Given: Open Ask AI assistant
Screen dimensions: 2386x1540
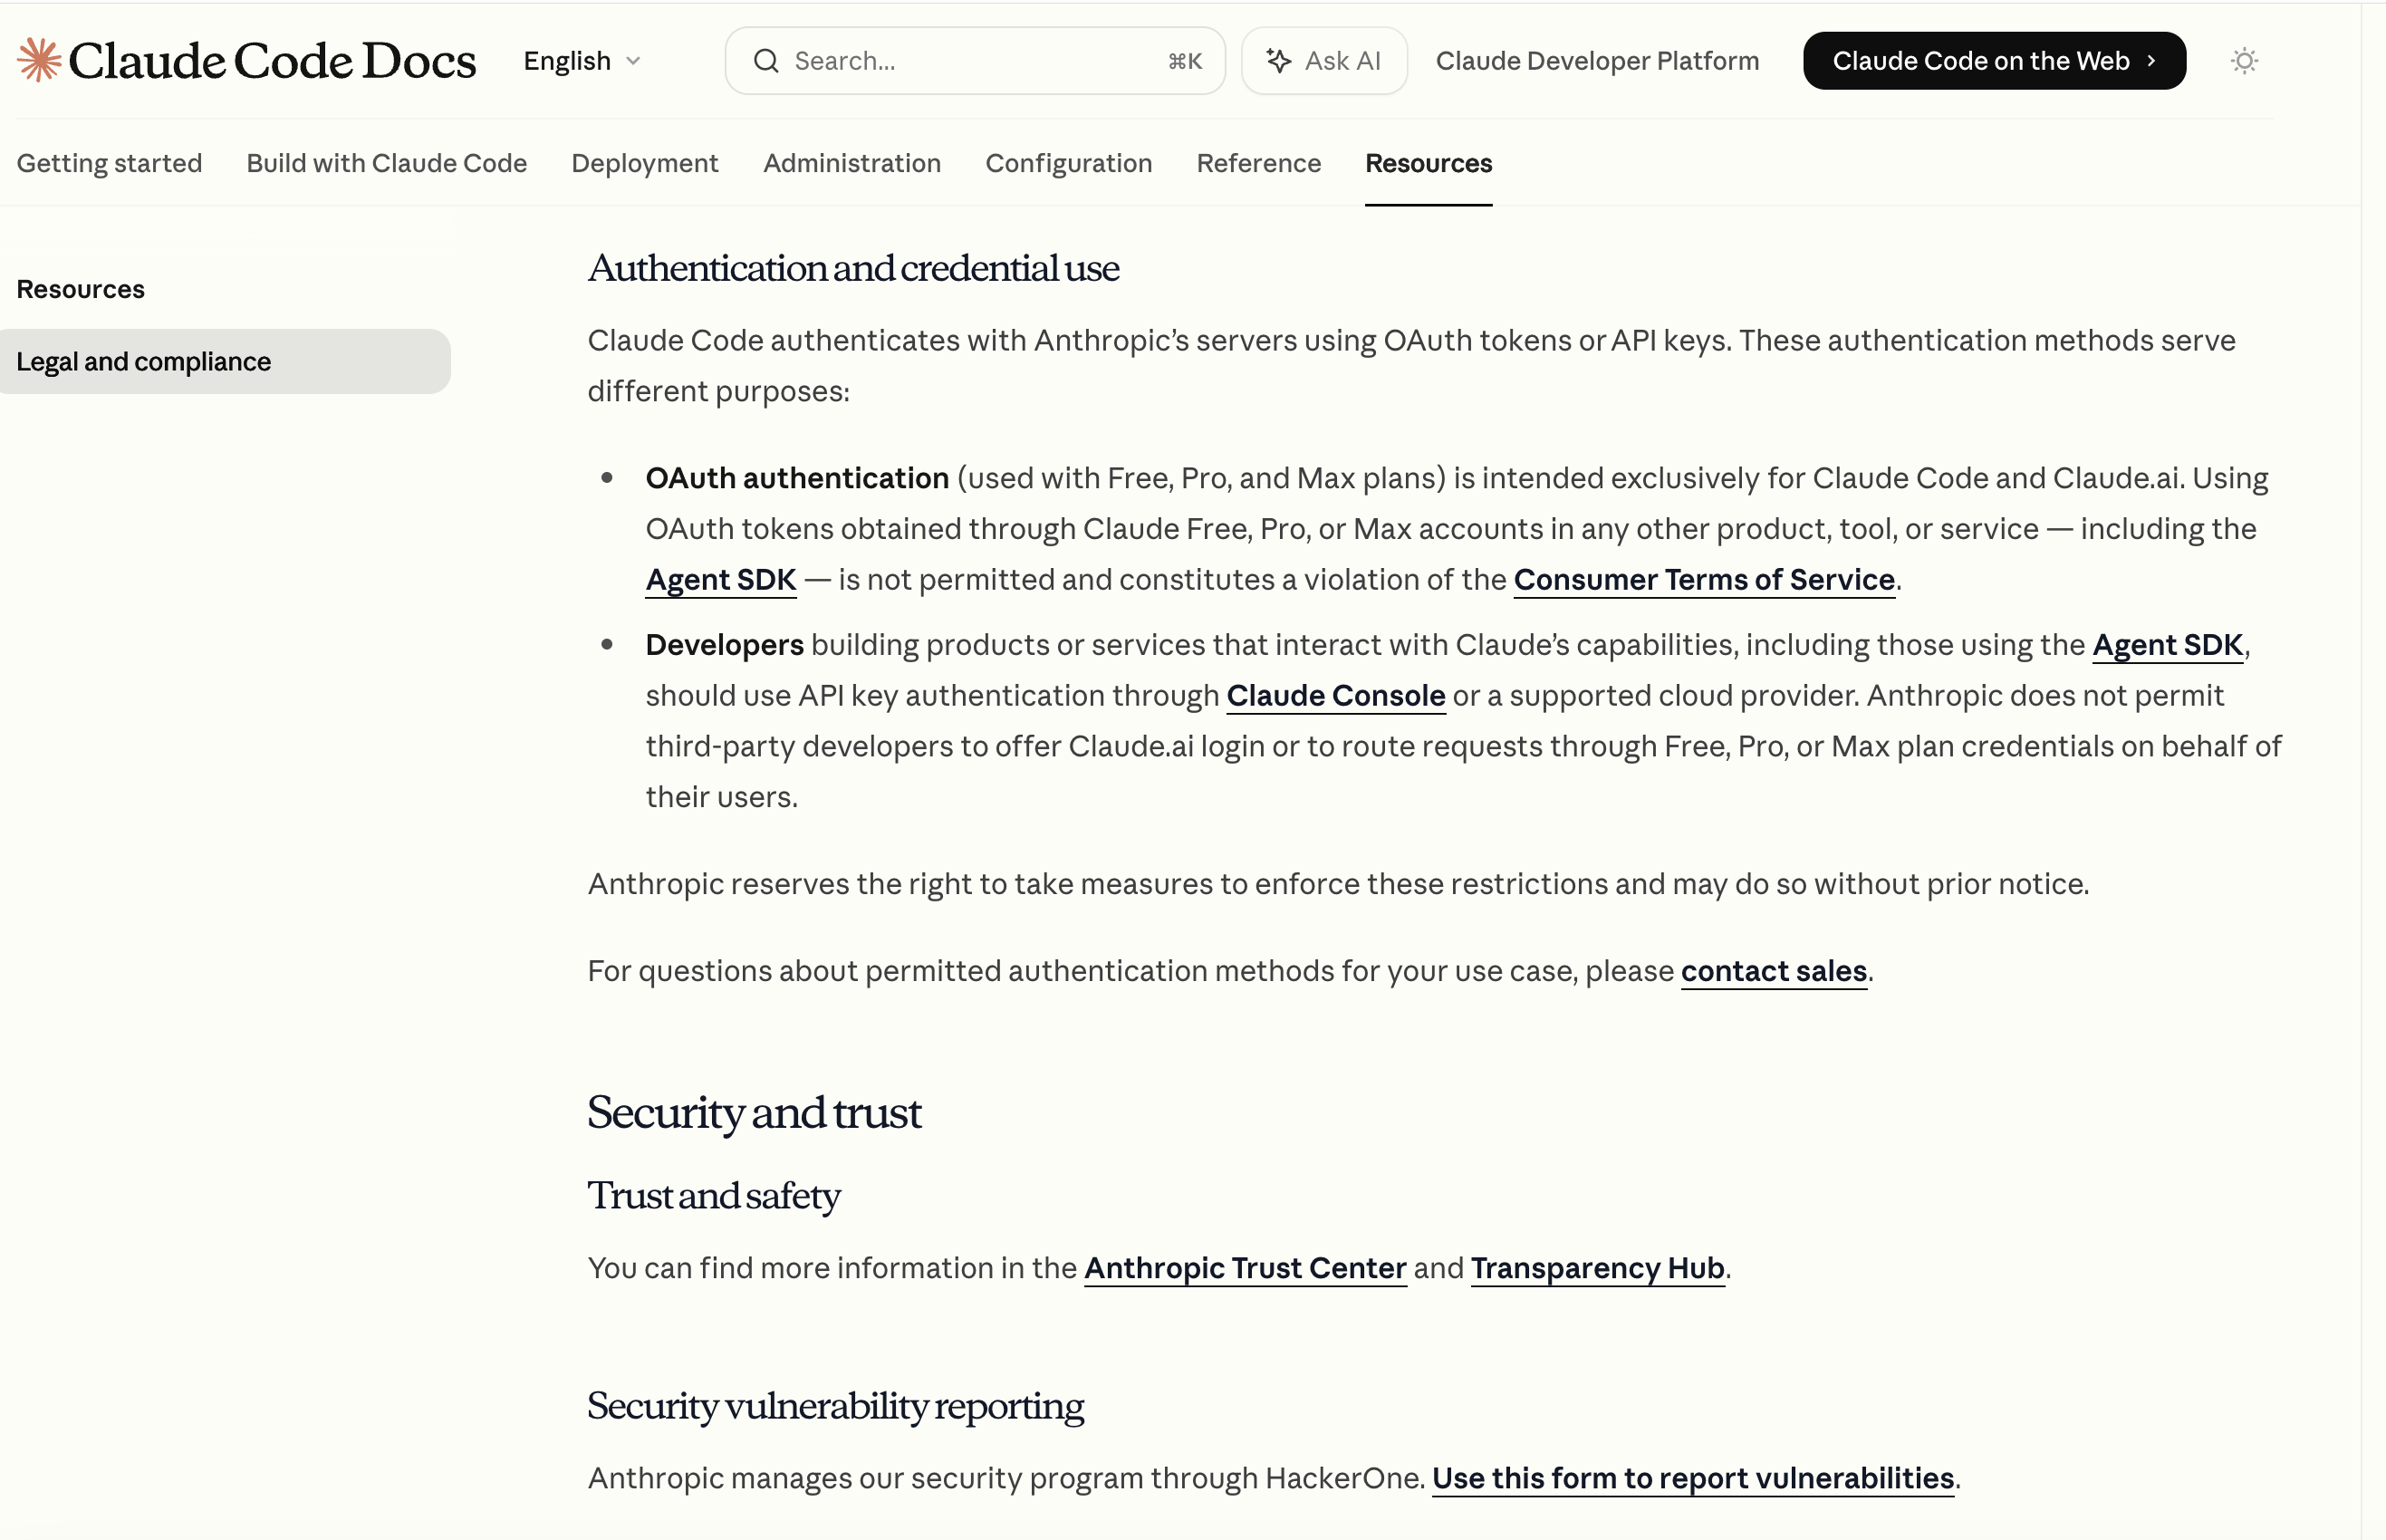Looking at the screenshot, I should (1324, 60).
